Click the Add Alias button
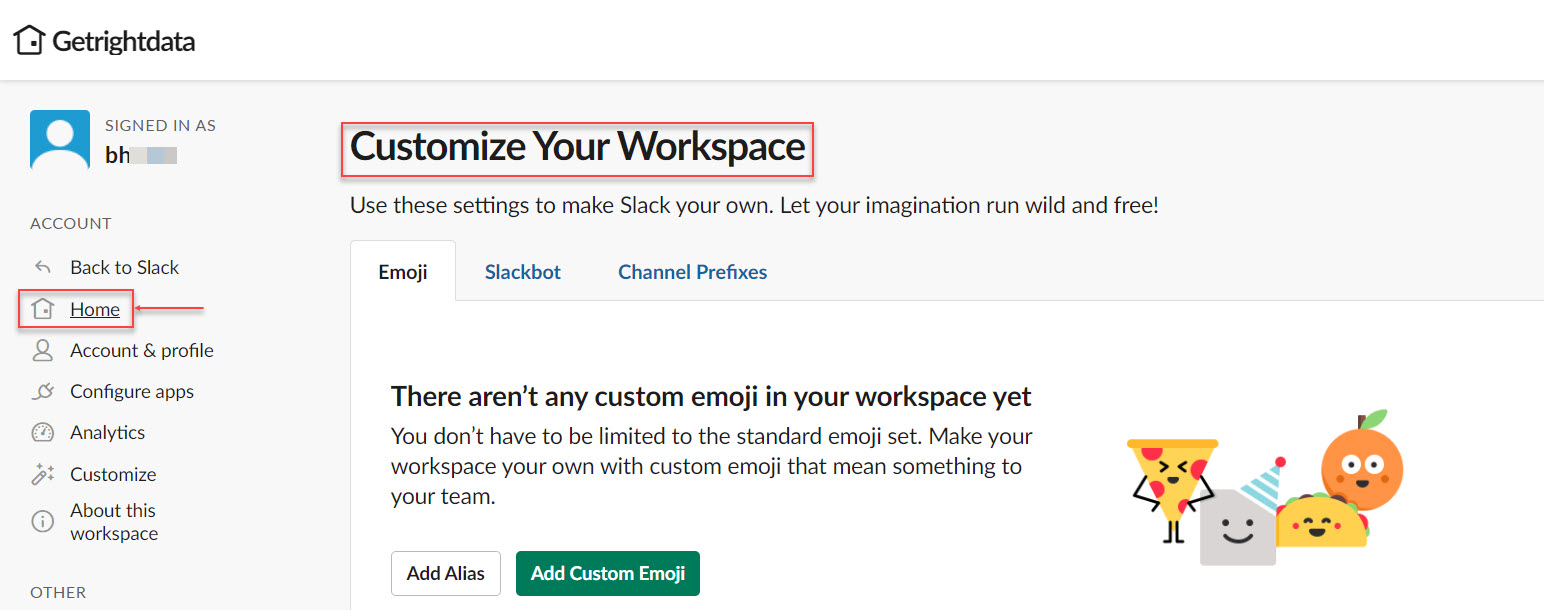The width and height of the screenshot is (1544, 610). [446, 573]
